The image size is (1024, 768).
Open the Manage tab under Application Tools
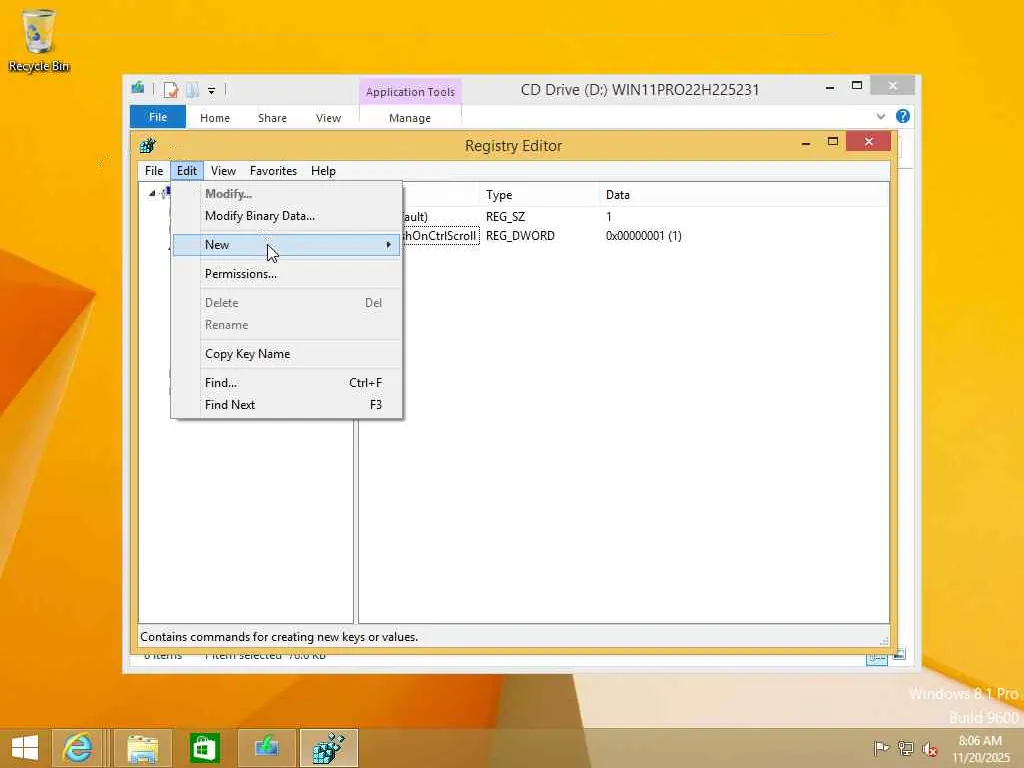(x=410, y=118)
